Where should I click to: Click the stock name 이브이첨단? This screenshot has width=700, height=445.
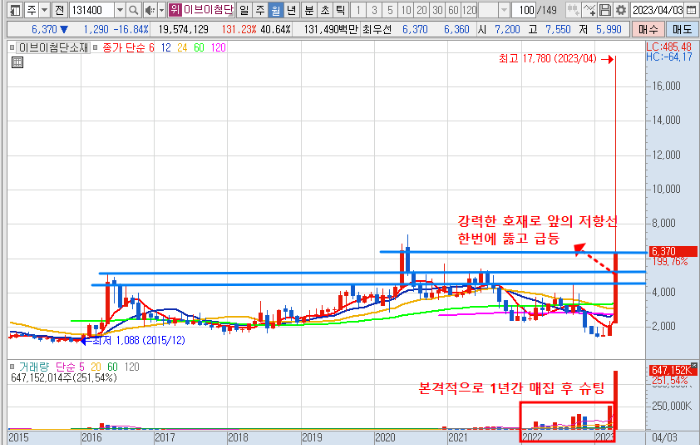pyautogui.click(x=208, y=9)
